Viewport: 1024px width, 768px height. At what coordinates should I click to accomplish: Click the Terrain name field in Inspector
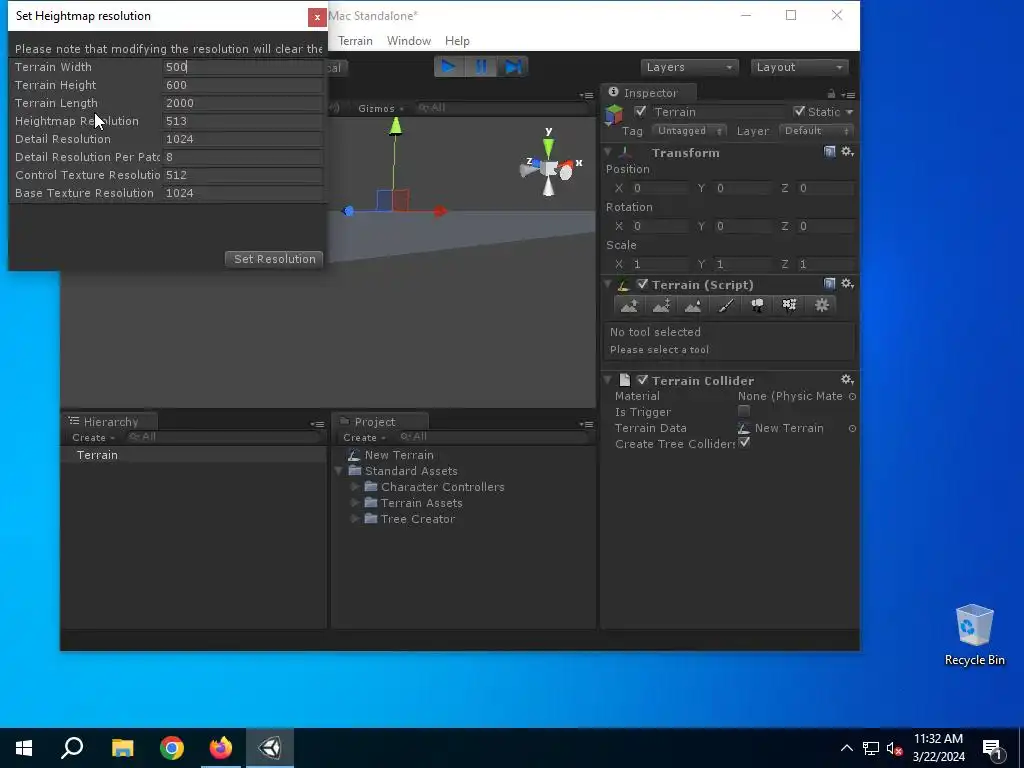click(718, 112)
